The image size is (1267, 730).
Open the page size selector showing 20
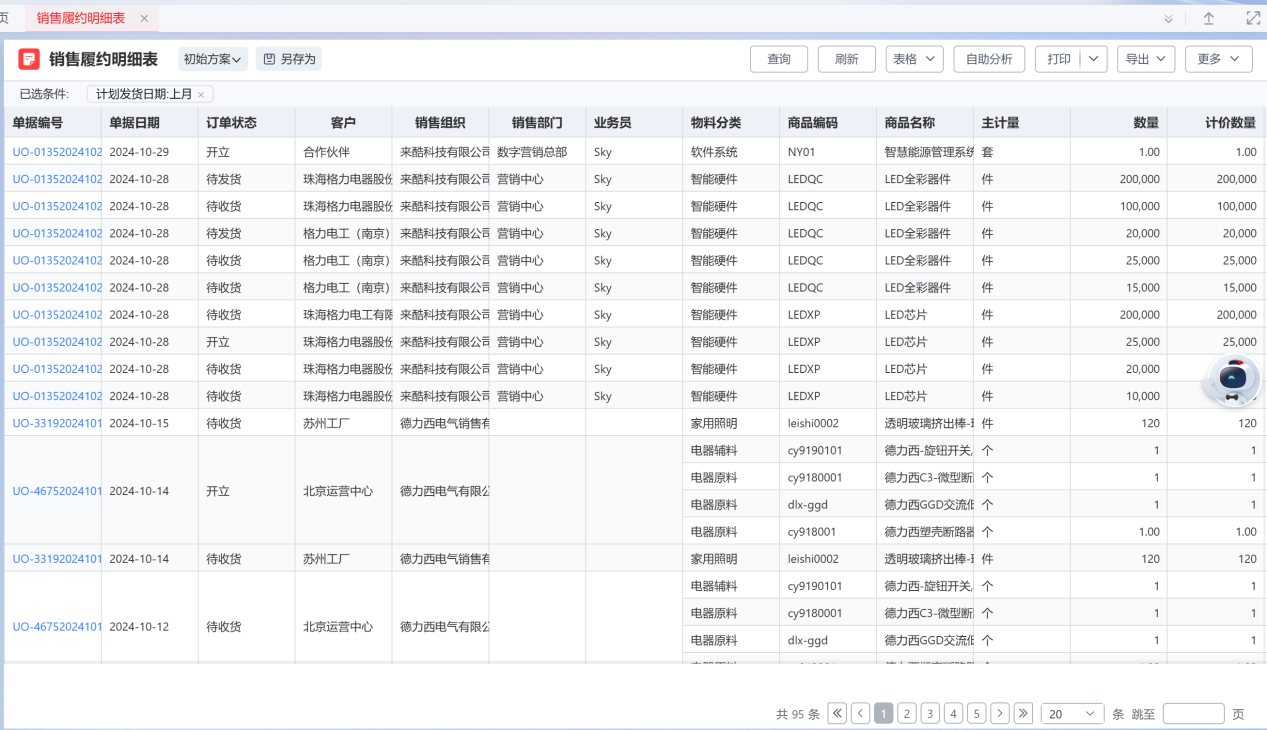point(1073,714)
